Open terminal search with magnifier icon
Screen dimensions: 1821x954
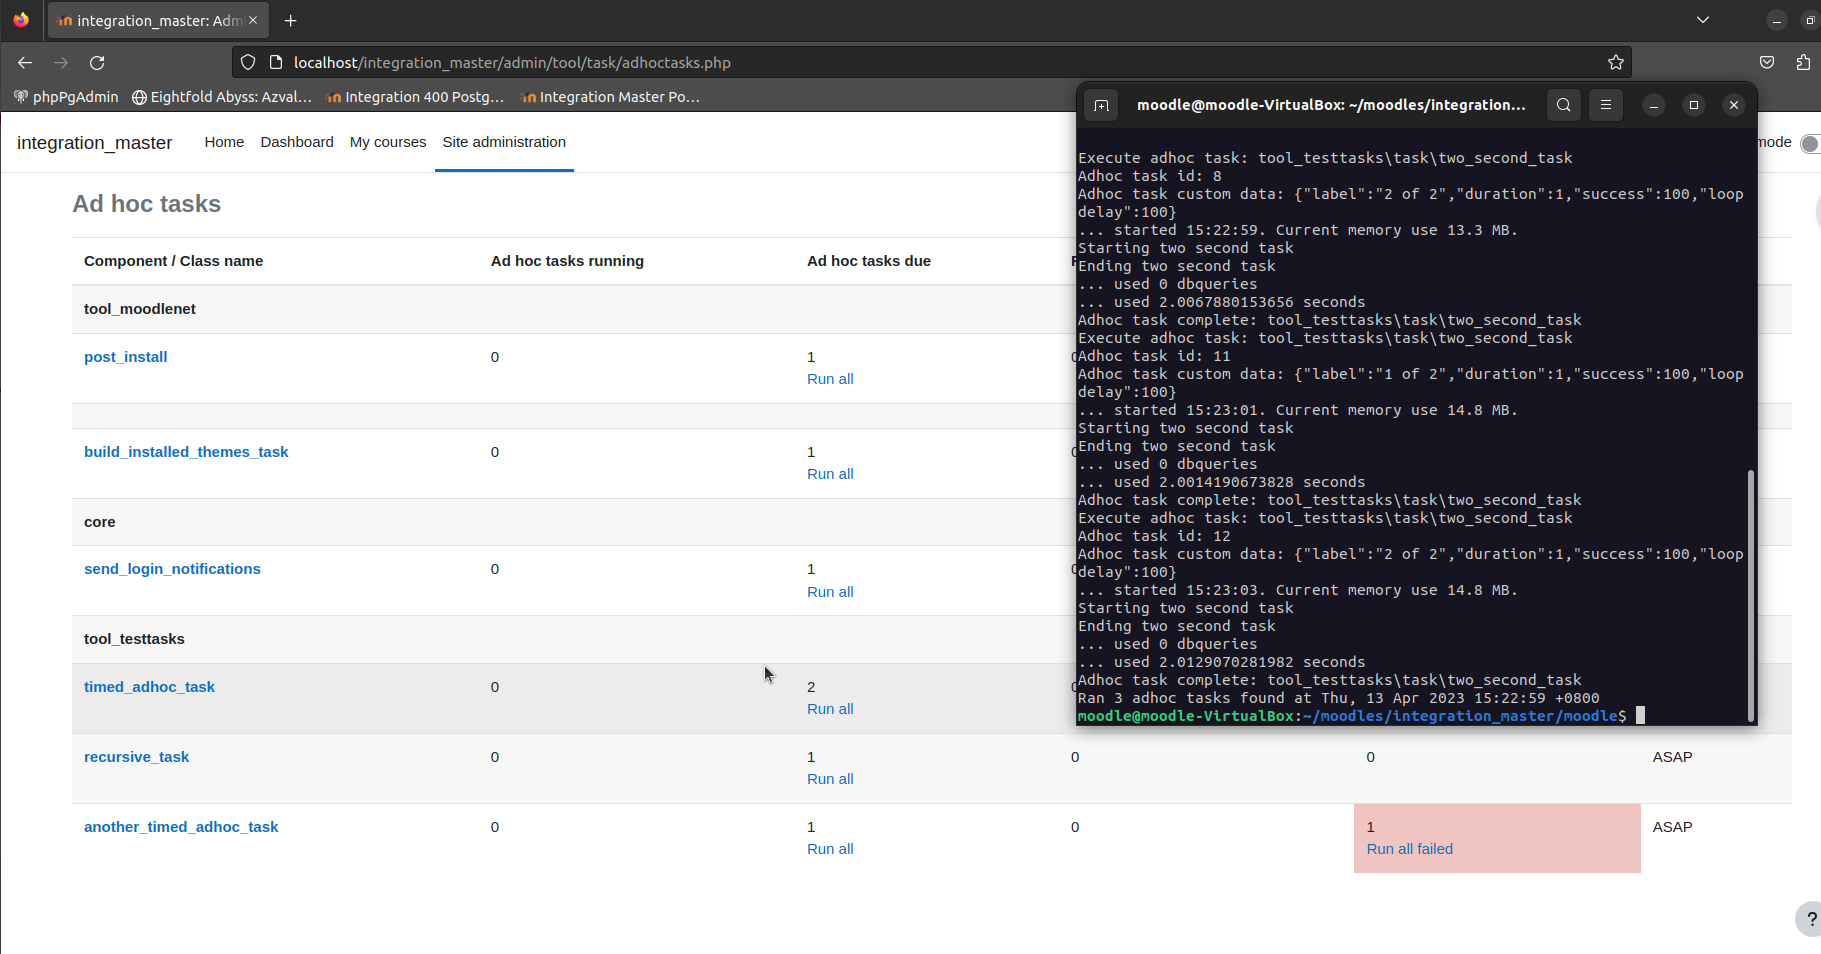point(1564,105)
